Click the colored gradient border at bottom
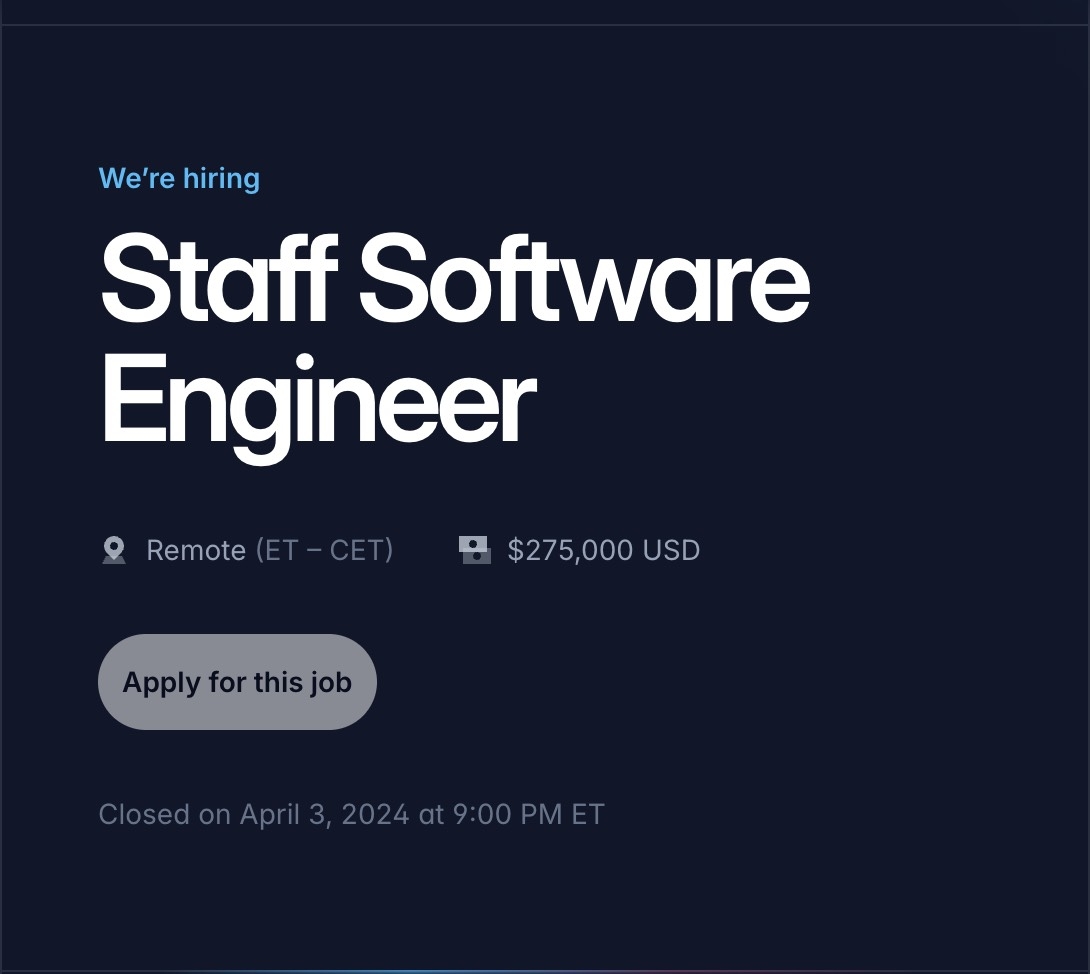The width and height of the screenshot is (1090, 974). coord(545,971)
